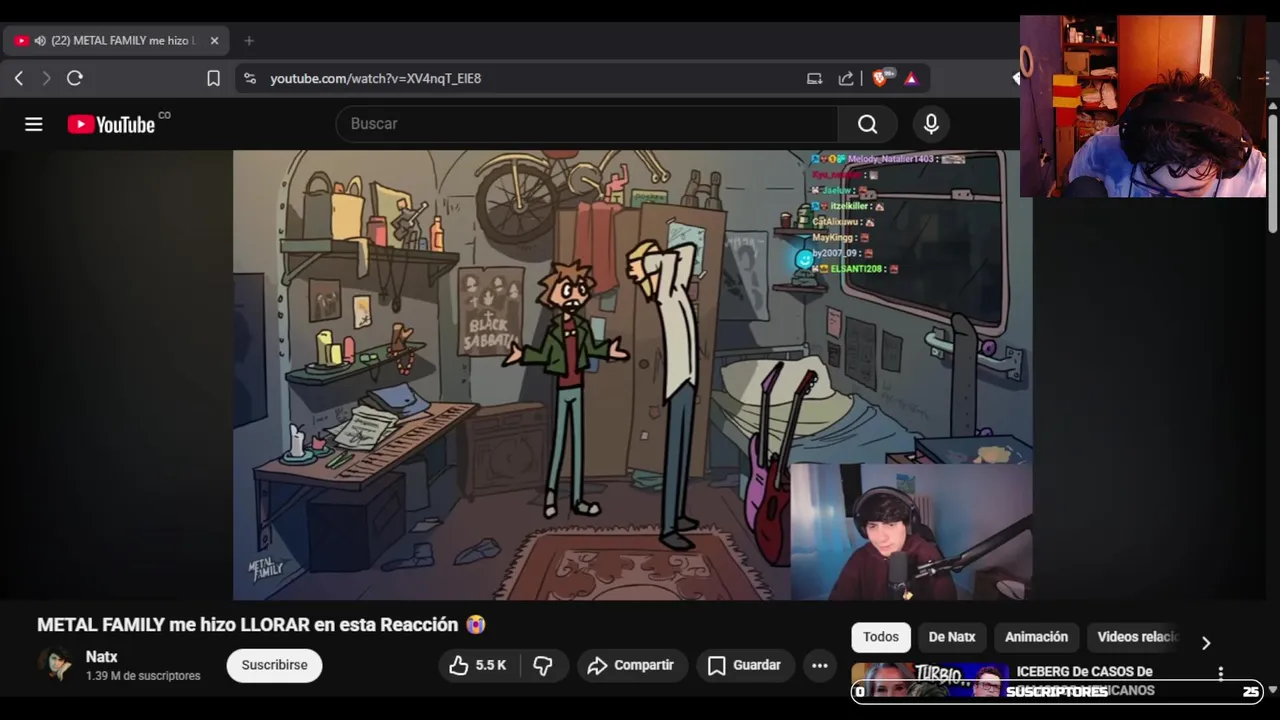Show more filter chips with right chevron
This screenshot has height=720, width=1280.
coord(1206,642)
